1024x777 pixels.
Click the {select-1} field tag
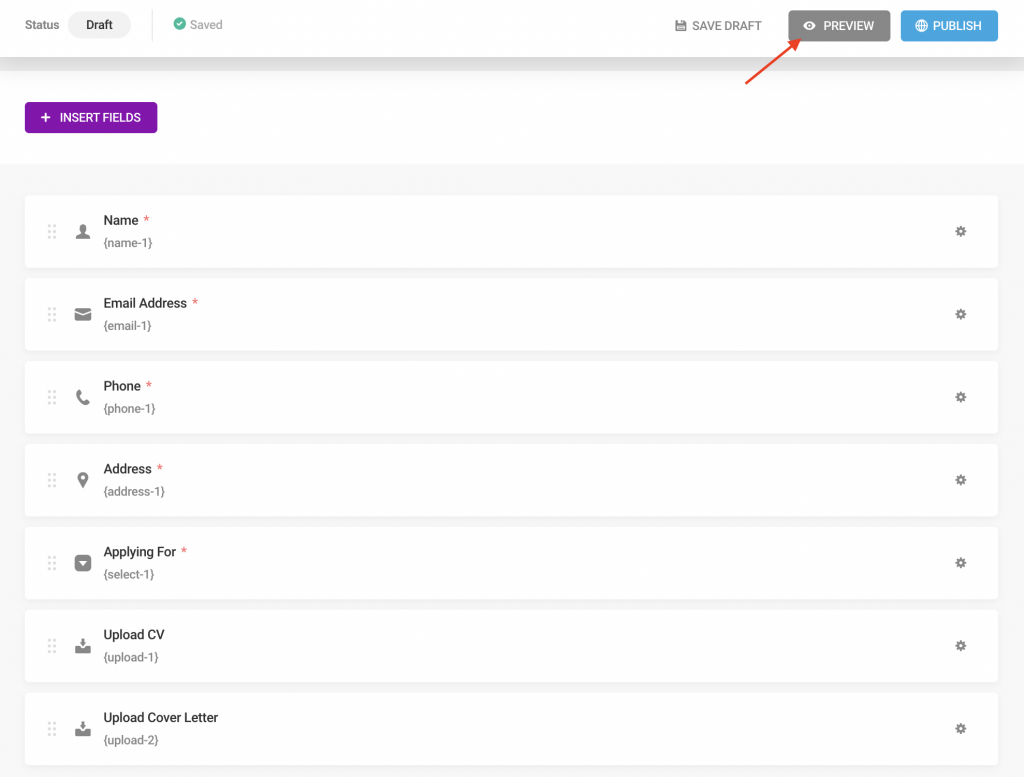tap(129, 575)
